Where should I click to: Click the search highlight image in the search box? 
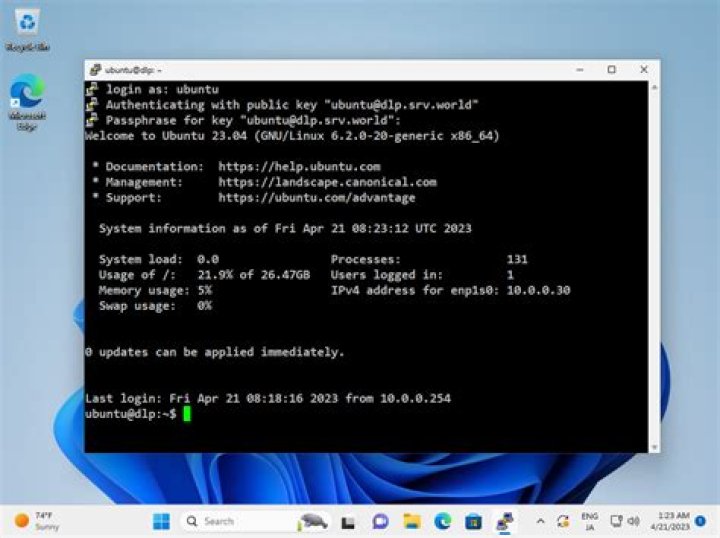point(313,521)
